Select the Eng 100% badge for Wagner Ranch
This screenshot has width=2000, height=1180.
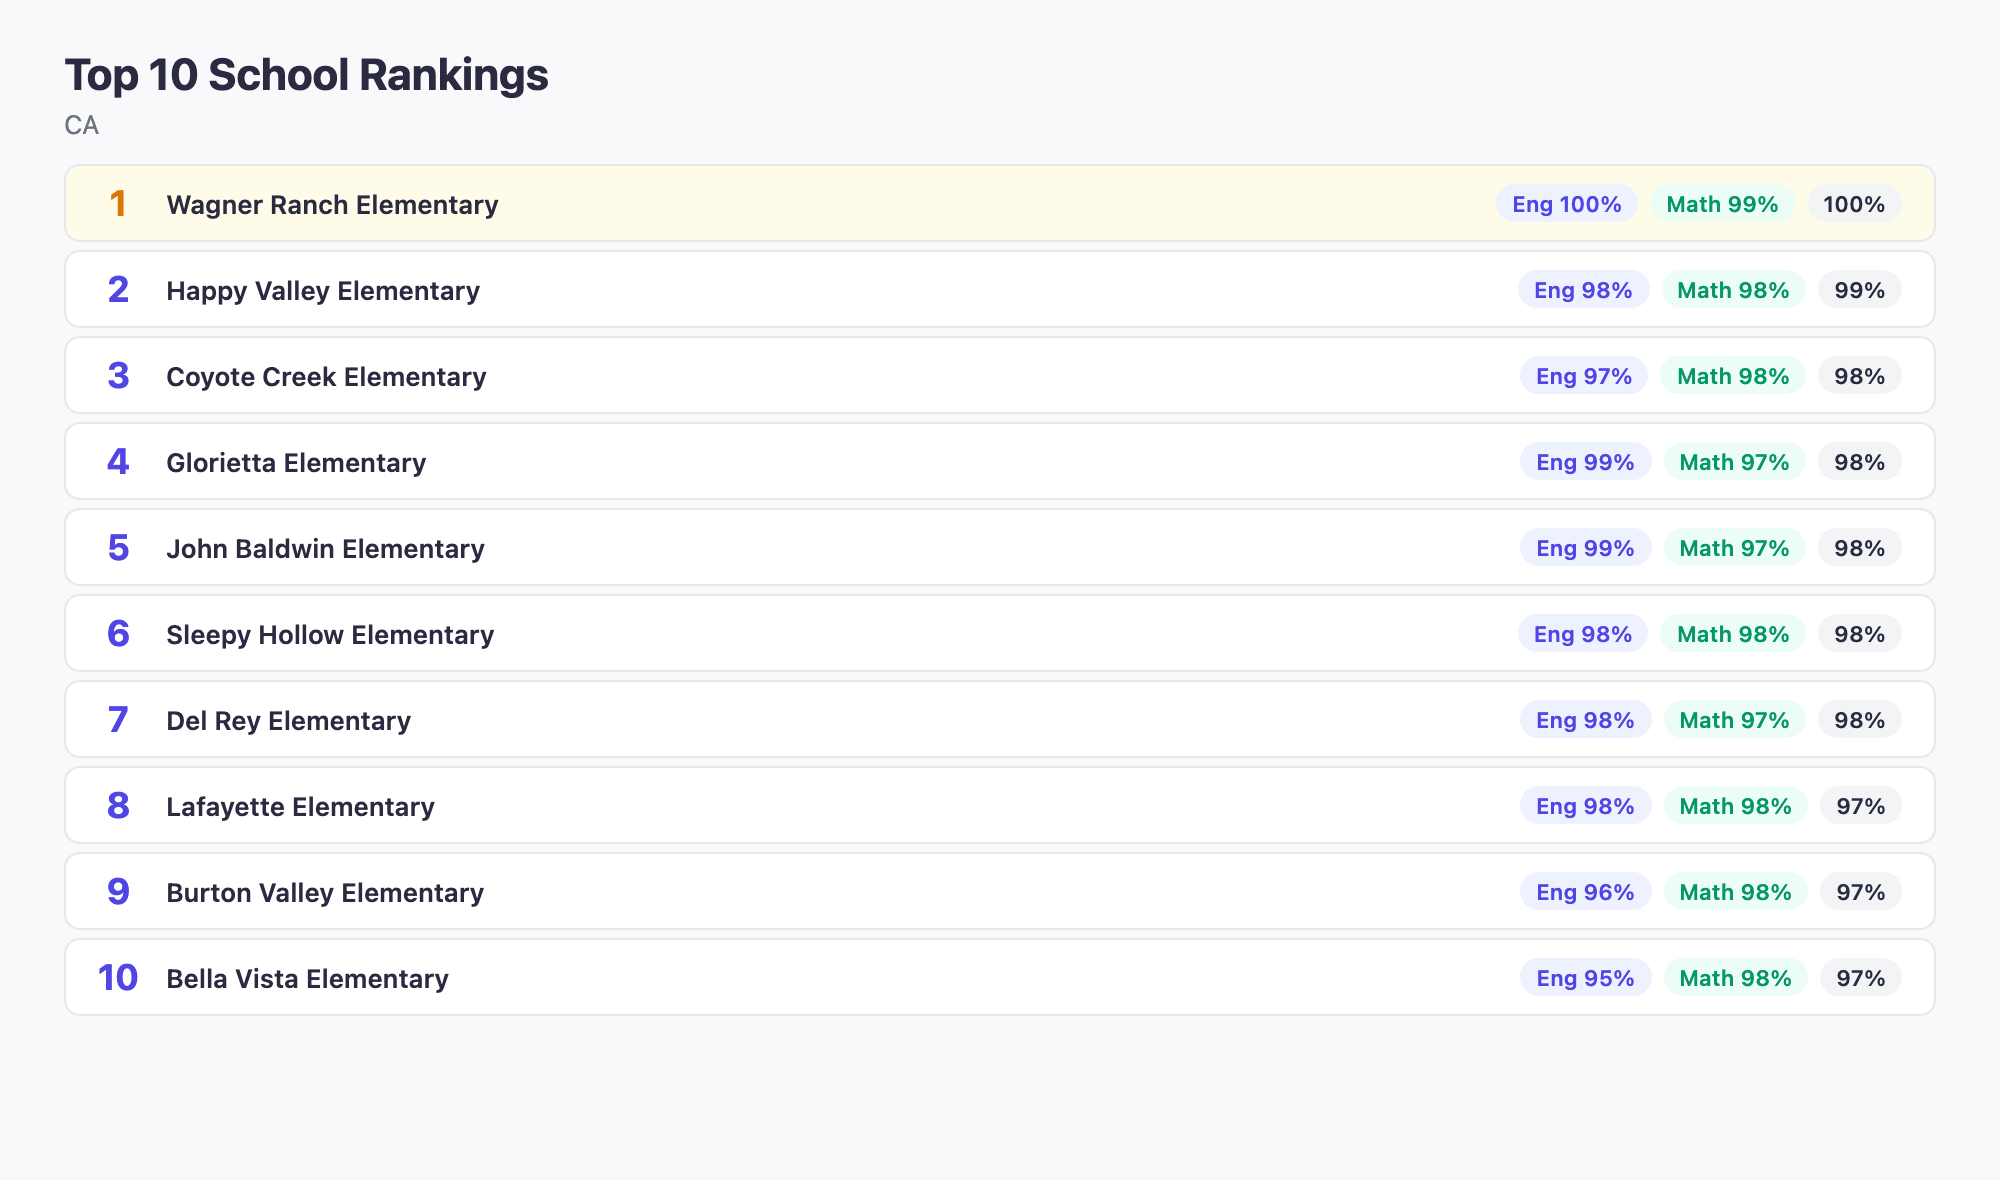click(1566, 204)
